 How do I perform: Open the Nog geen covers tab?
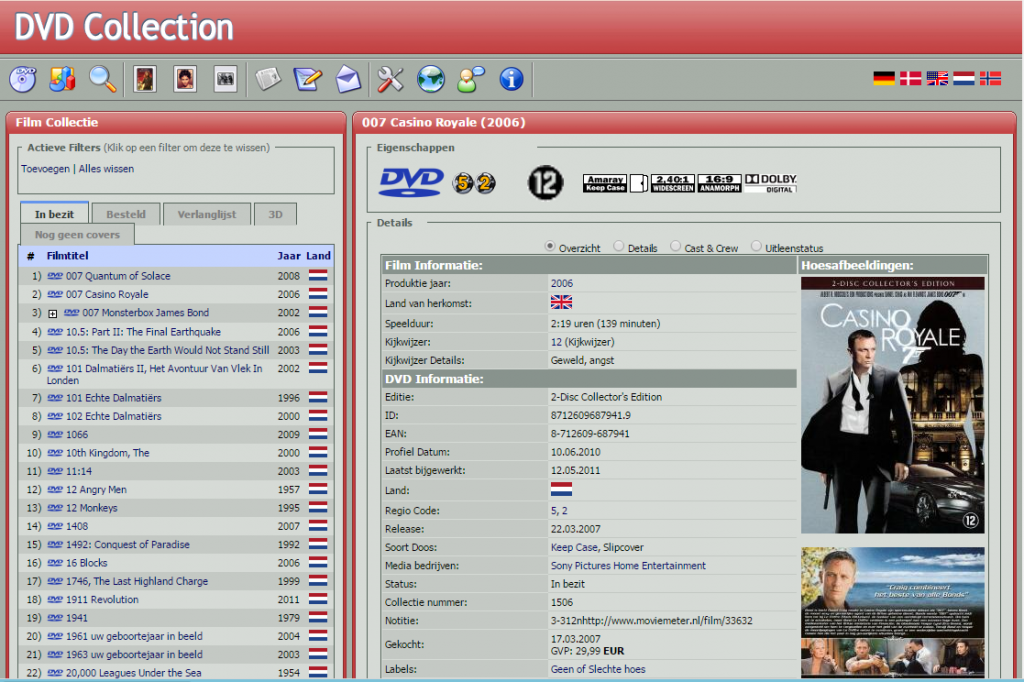(x=77, y=235)
